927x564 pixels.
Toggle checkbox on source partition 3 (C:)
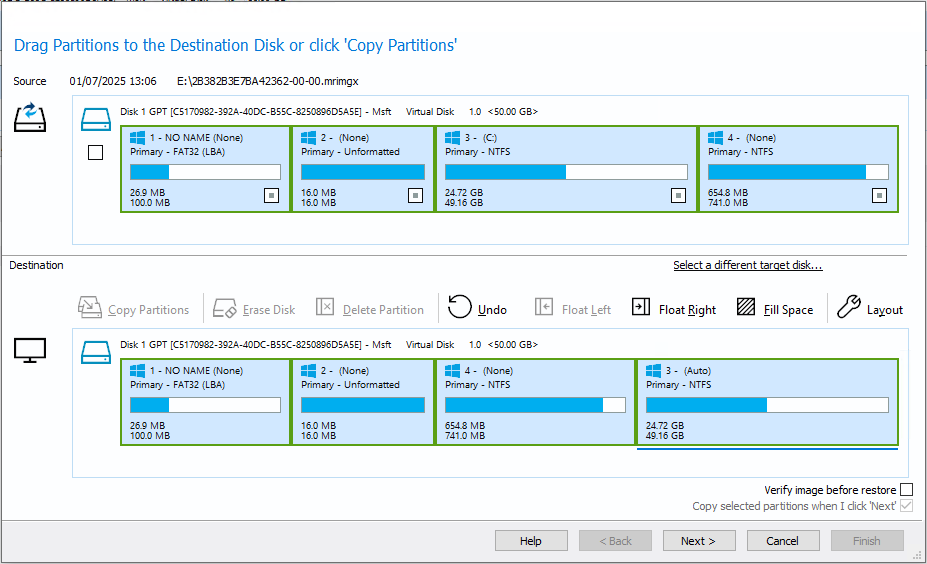pyautogui.click(x=678, y=195)
